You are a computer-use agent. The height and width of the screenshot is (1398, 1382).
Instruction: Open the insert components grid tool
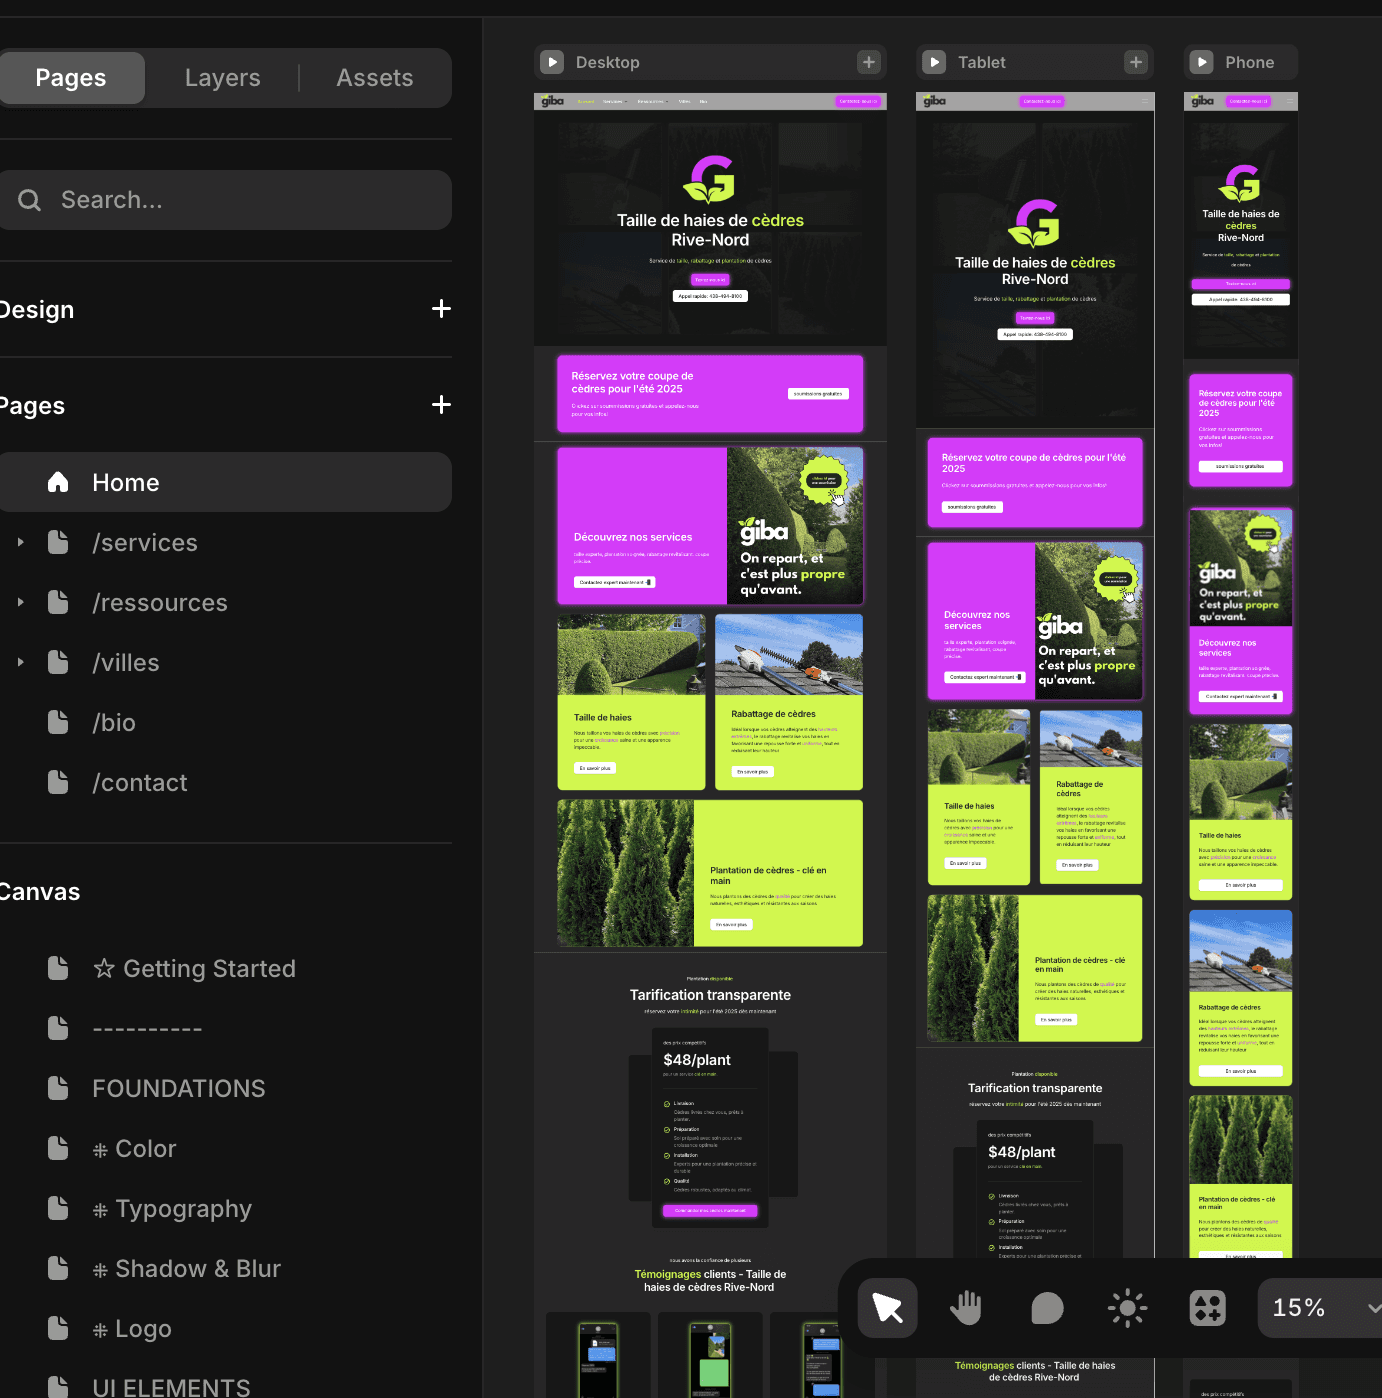point(1207,1308)
